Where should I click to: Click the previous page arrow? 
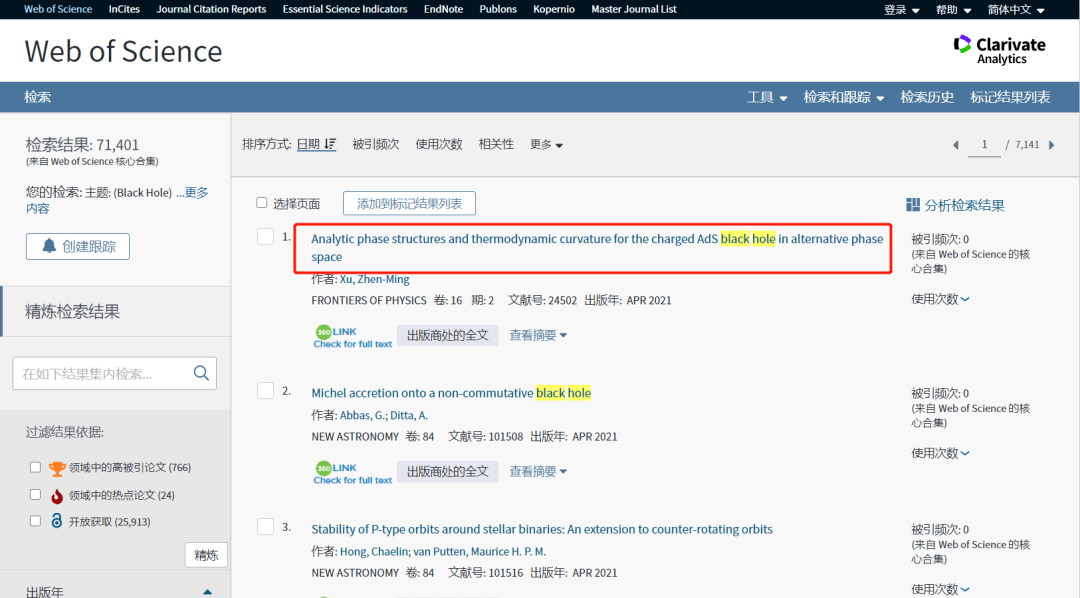pos(955,145)
